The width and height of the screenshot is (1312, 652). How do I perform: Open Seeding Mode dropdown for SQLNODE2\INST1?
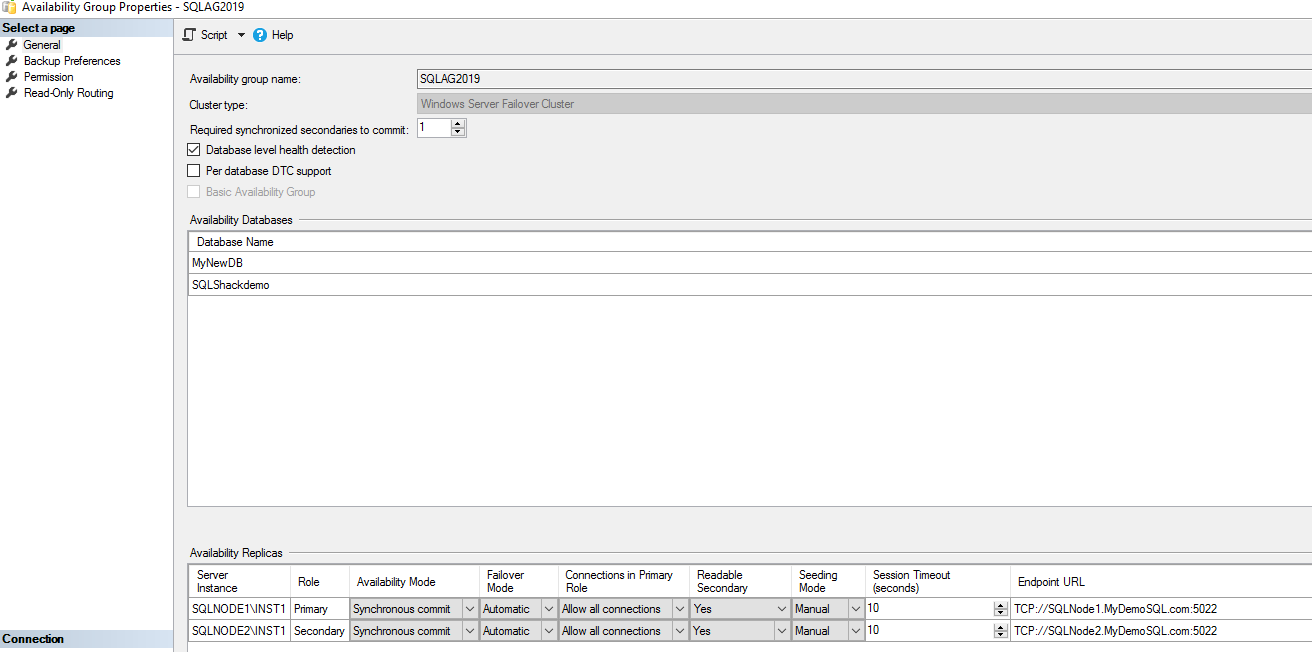(x=856, y=631)
